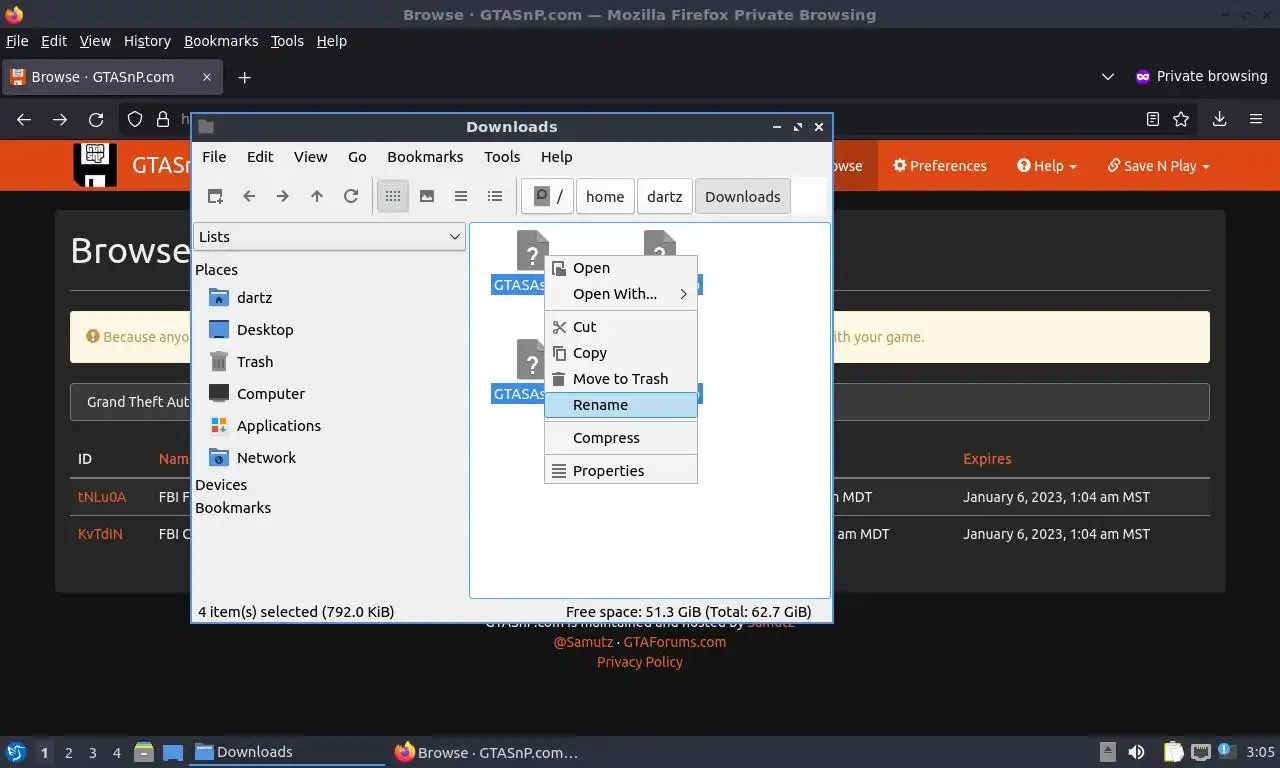Switch to thumbnail view in file manager
This screenshot has height=768, width=1280.
tap(427, 196)
